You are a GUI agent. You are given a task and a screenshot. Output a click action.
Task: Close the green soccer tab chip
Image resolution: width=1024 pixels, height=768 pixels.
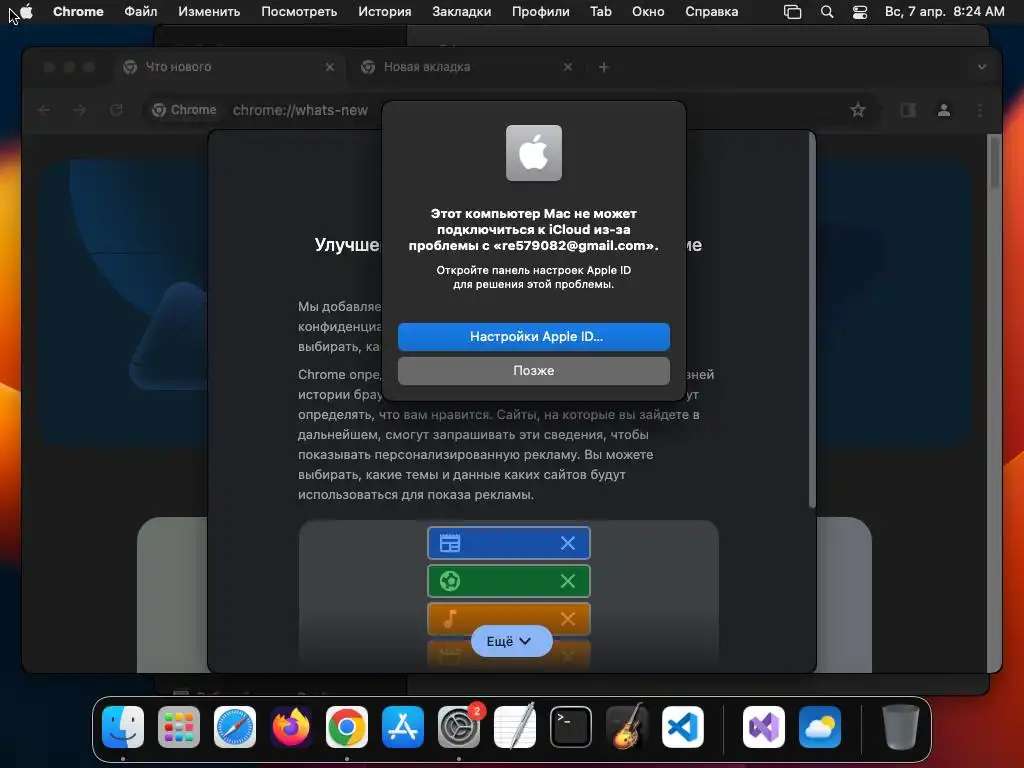(x=568, y=581)
